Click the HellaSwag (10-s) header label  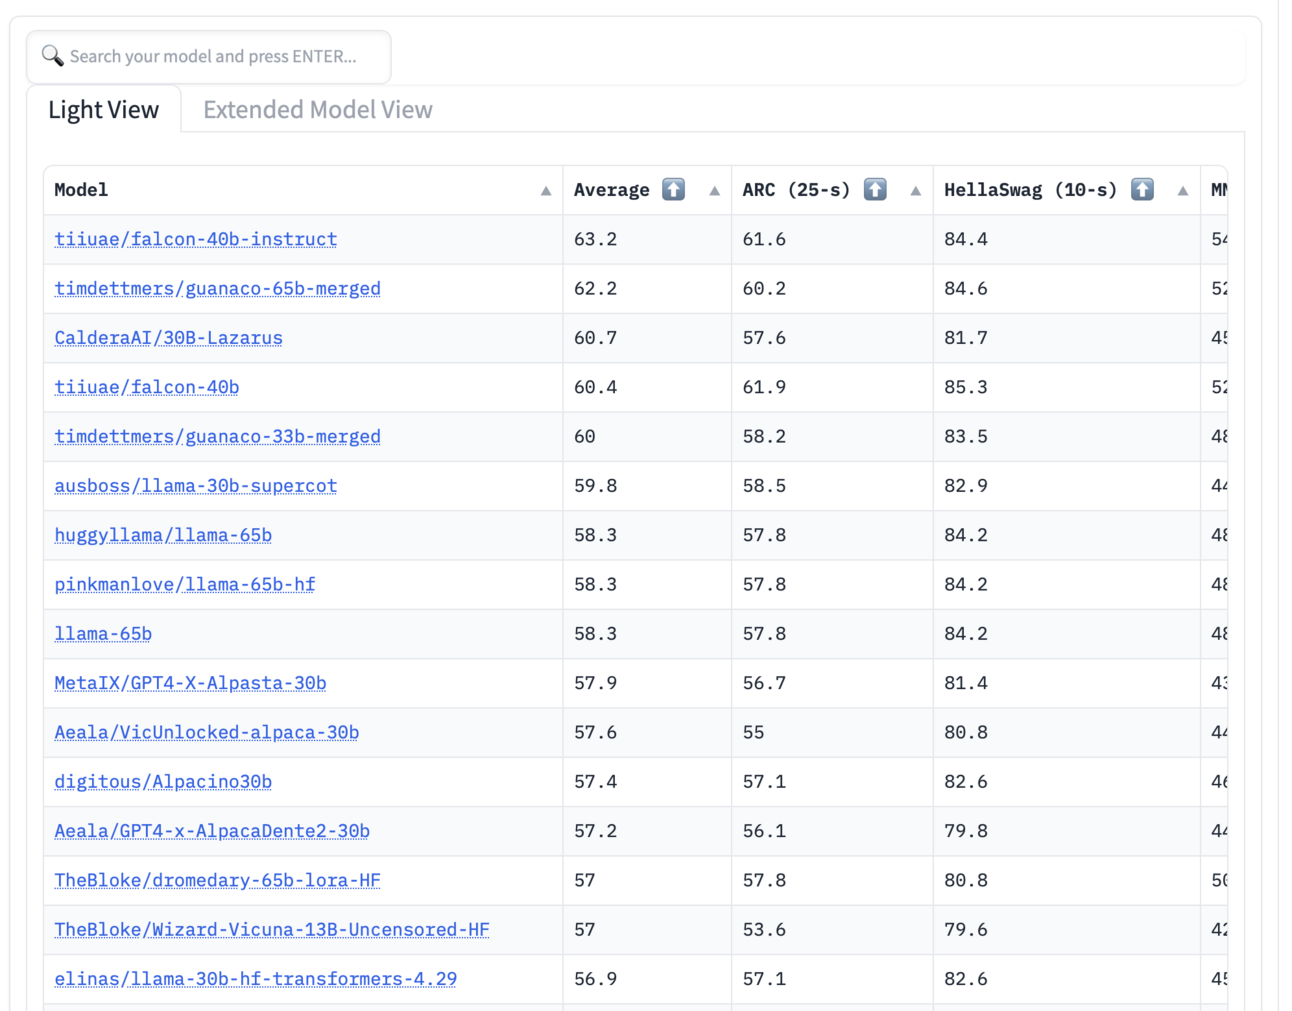coord(1030,190)
